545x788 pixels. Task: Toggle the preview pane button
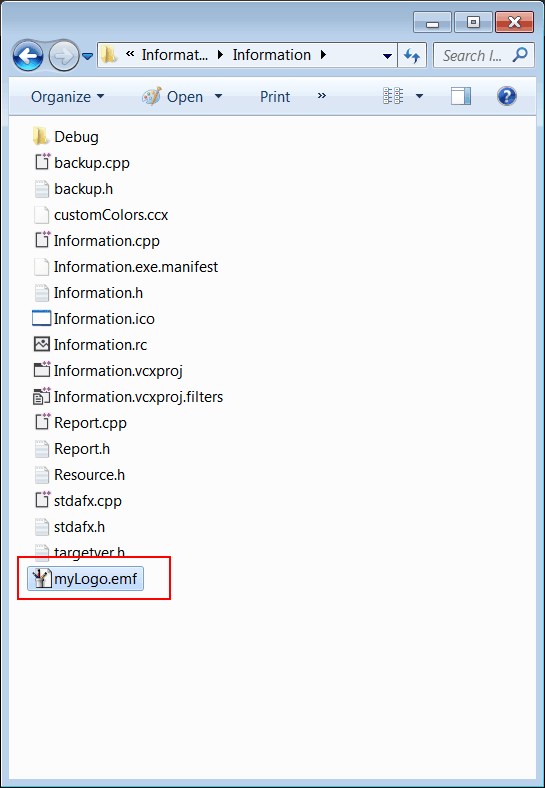tap(461, 96)
